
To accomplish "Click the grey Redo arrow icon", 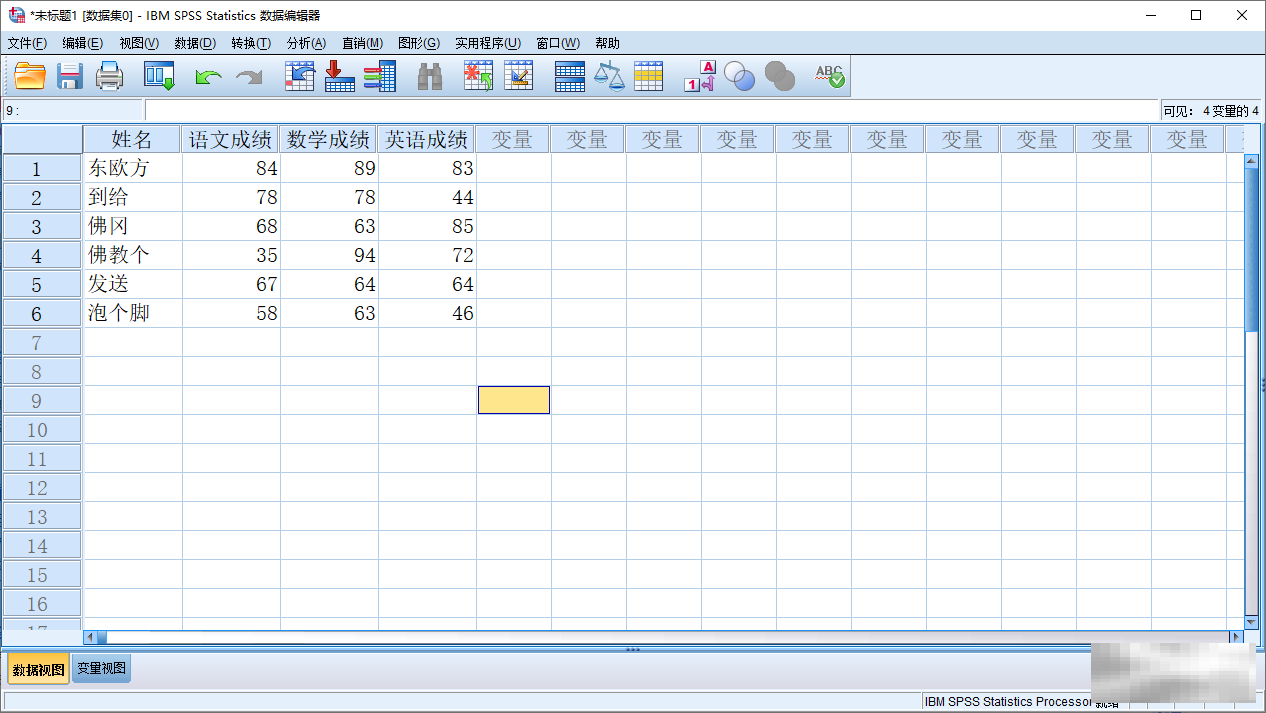I will [x=249, y=77].
